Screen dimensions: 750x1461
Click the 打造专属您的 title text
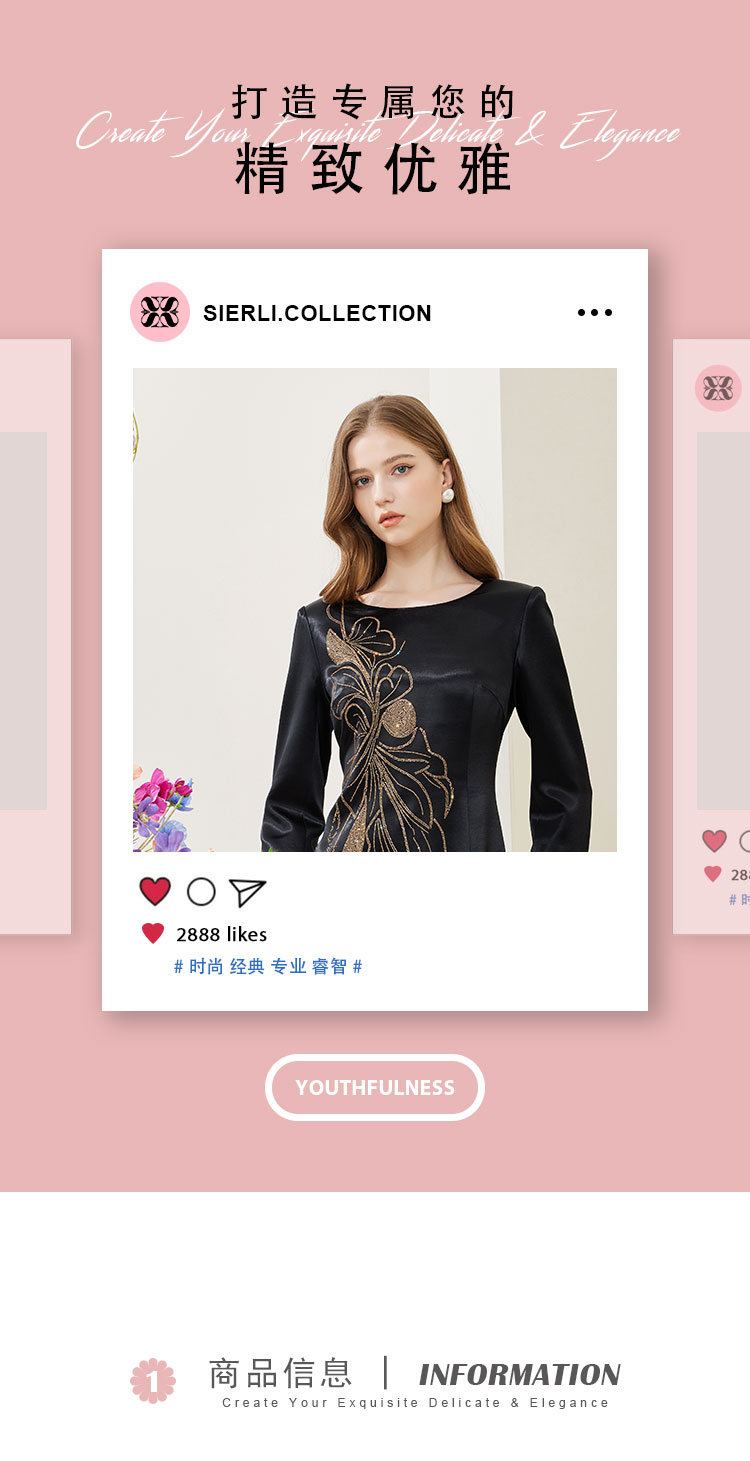374,102
